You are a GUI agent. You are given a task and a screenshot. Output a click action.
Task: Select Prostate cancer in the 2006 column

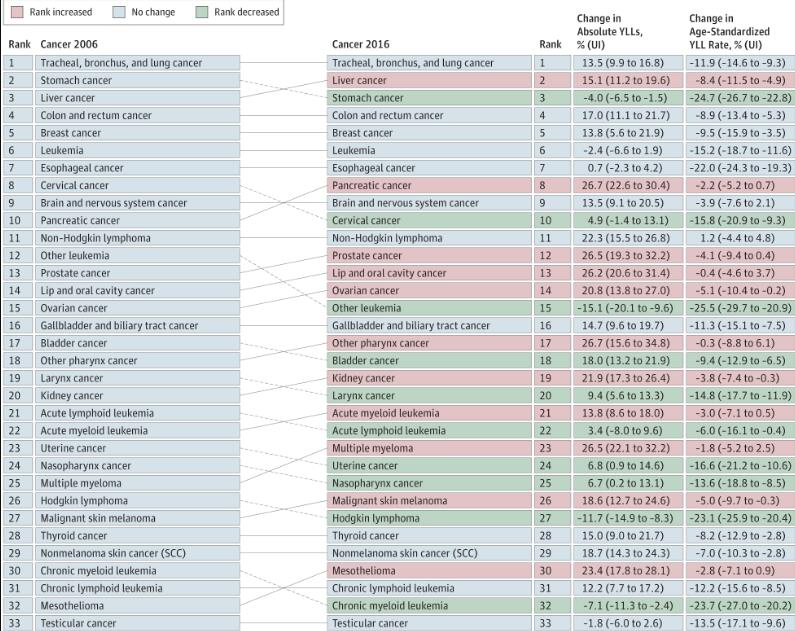(x=75, y=273)
